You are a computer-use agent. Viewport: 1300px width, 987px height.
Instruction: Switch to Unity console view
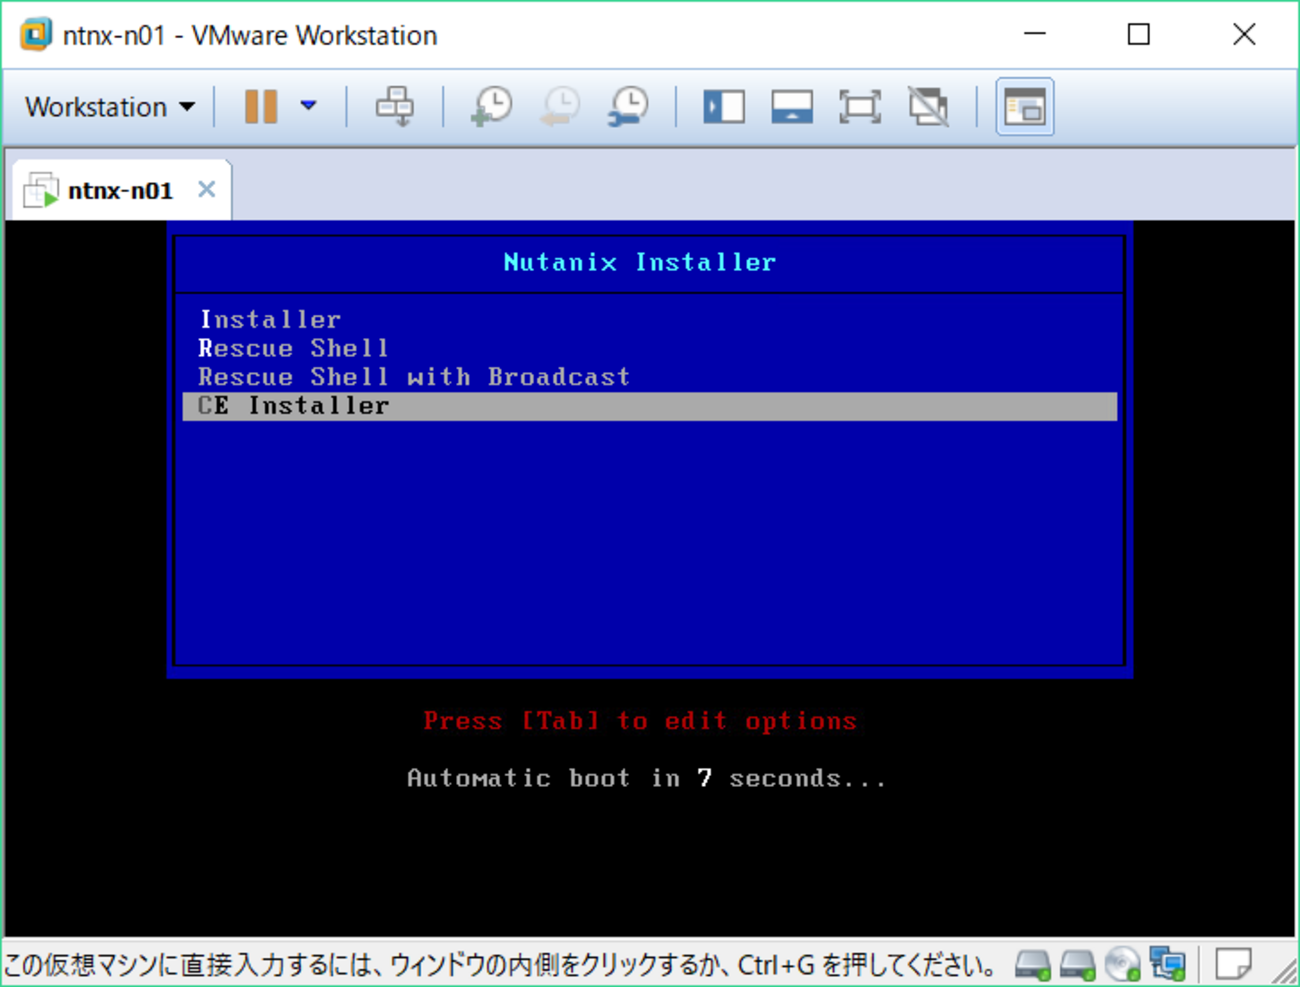1025,106
